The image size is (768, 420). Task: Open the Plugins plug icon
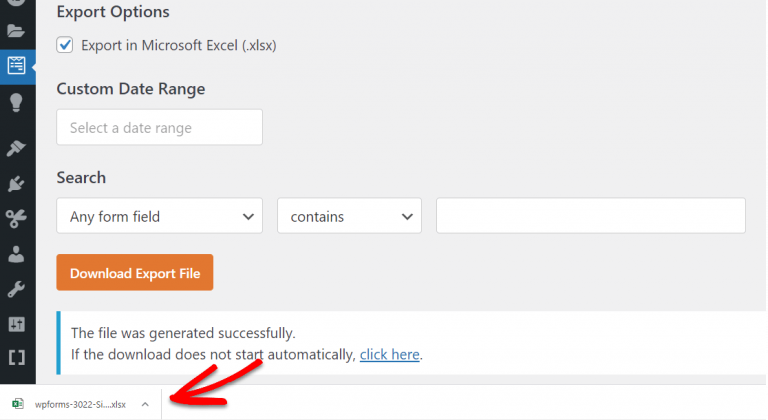click(x=16, y=184)
